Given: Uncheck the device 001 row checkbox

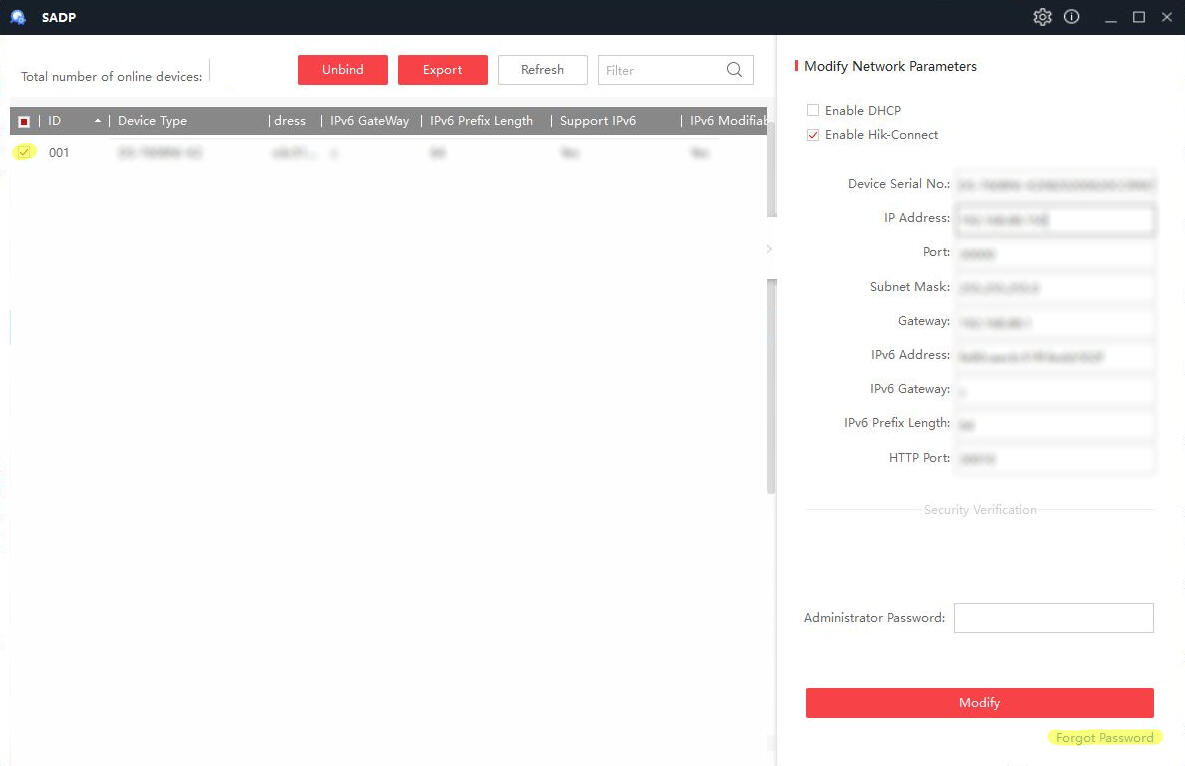Looking at the screenshot, I should 24,152.
